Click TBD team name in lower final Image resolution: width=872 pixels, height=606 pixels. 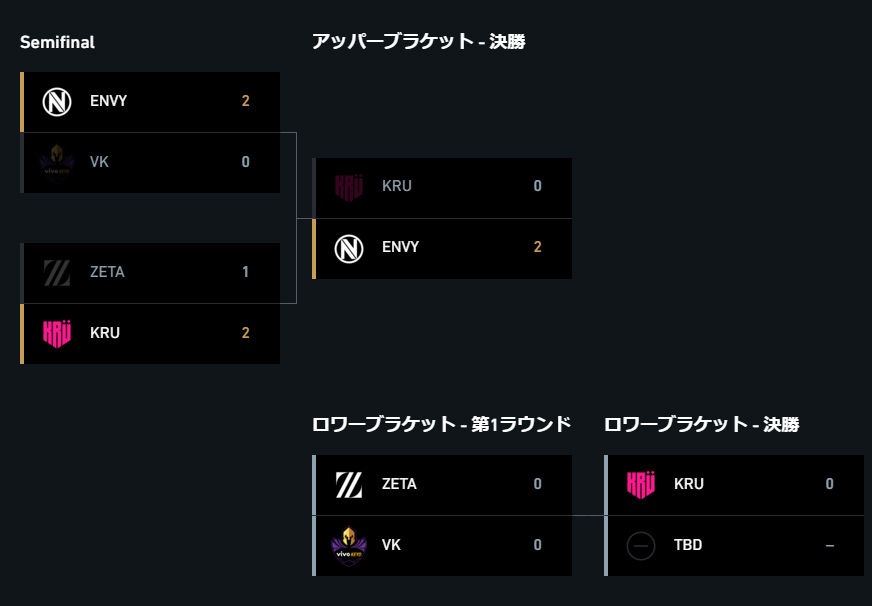(688, 545)
